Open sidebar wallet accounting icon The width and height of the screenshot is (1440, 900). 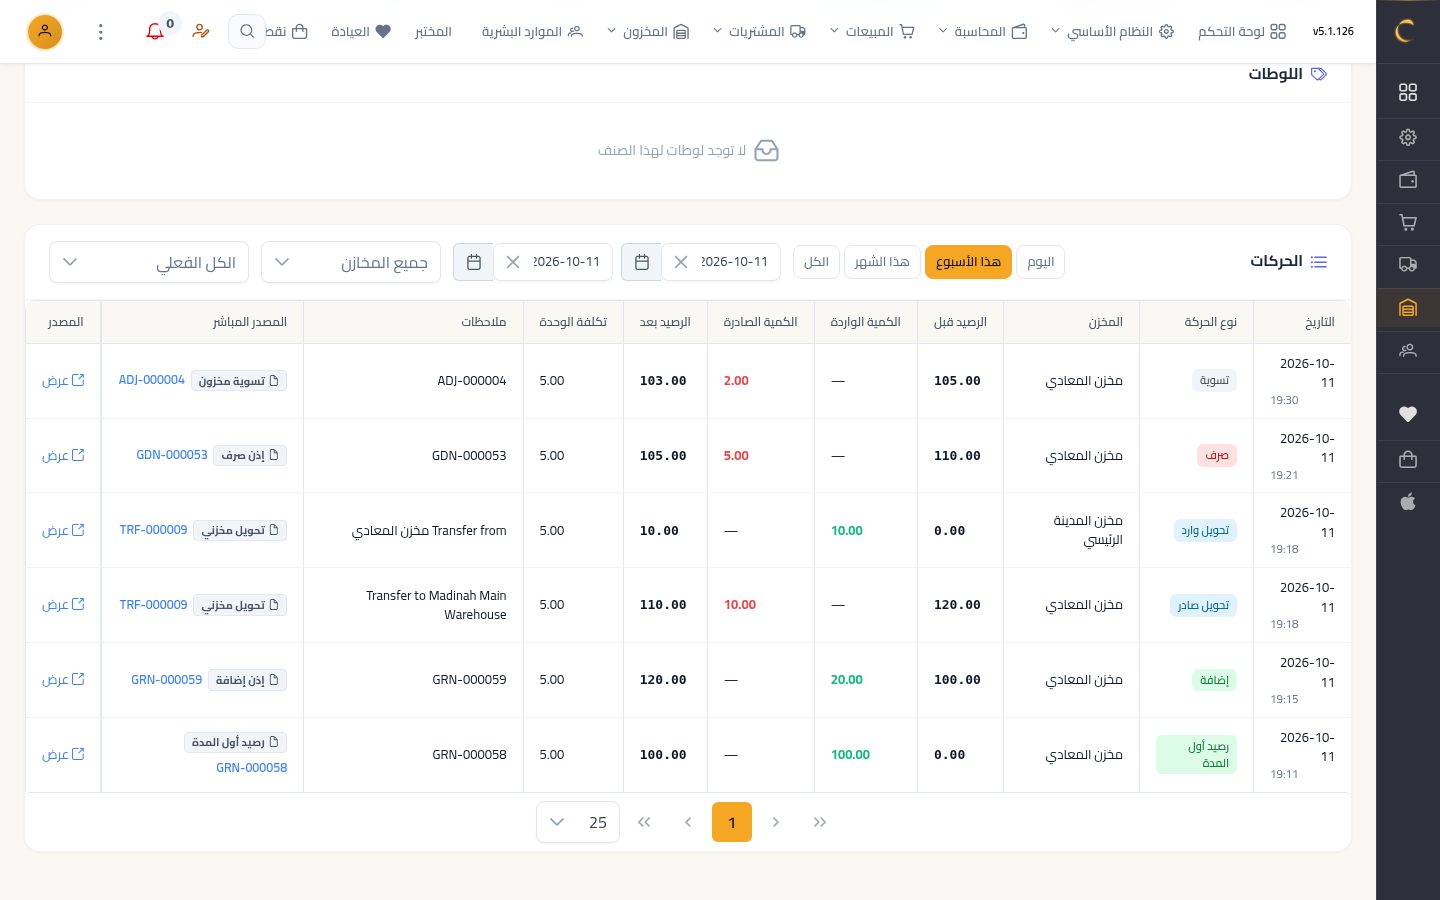pyautogui.click(x=1408, y=180)
